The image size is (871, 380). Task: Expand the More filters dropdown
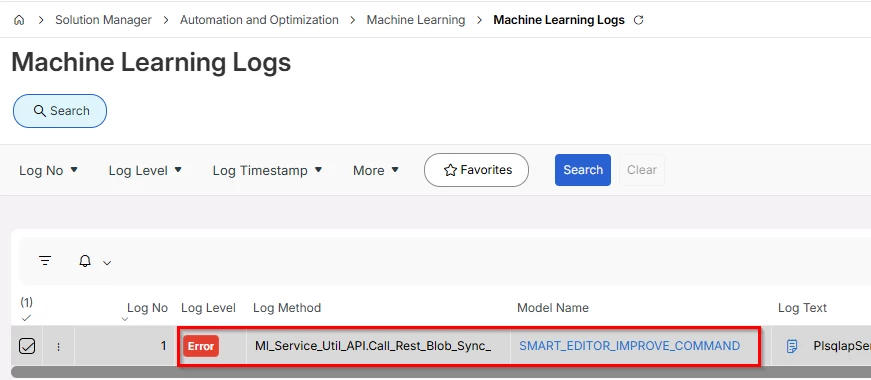point(376,170)
